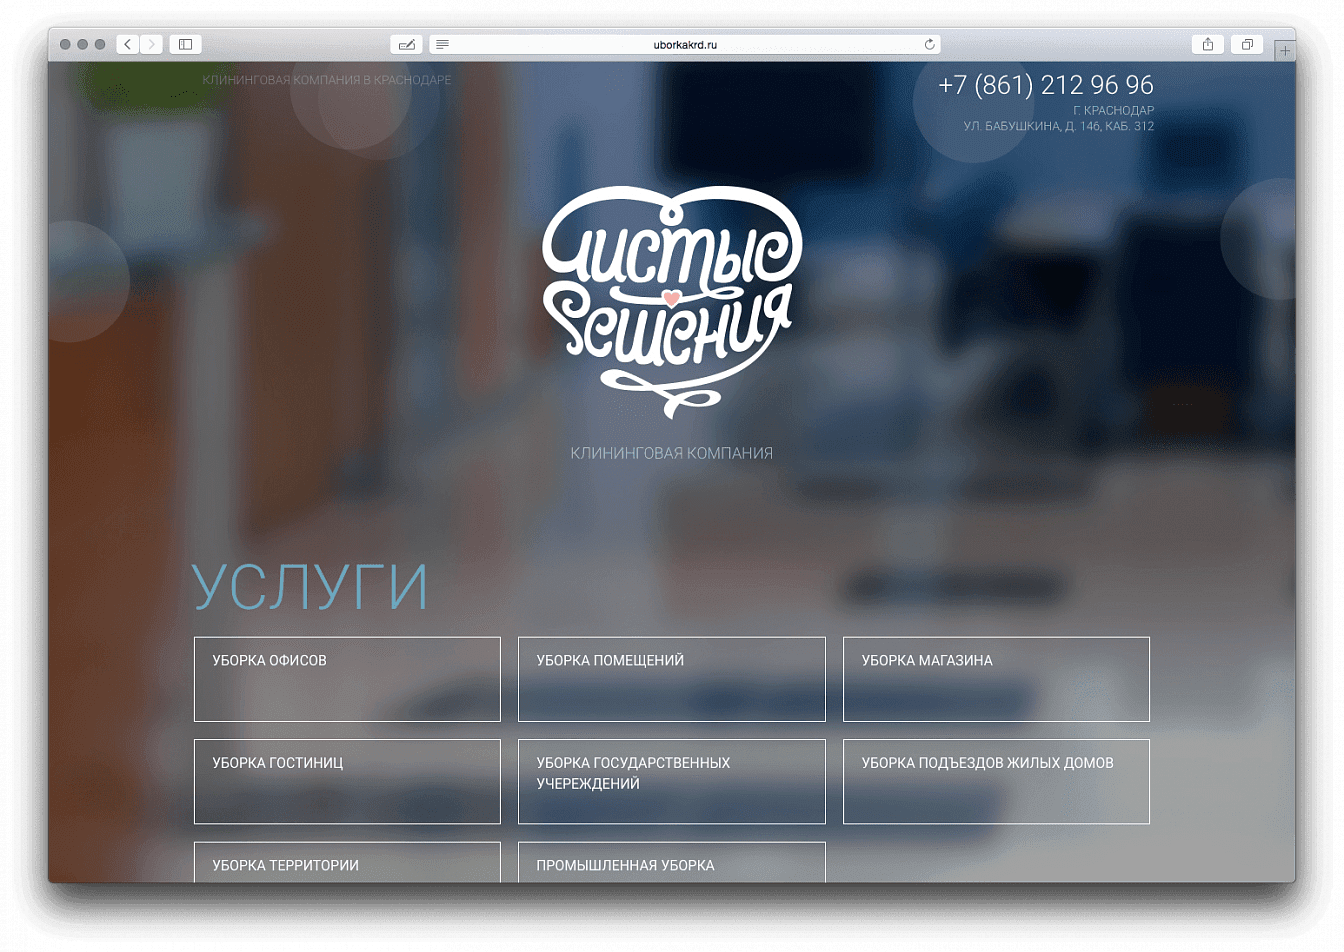Go back with the Safari back arrow
The height and width of the screenshot is (952, 1344).
128,44
